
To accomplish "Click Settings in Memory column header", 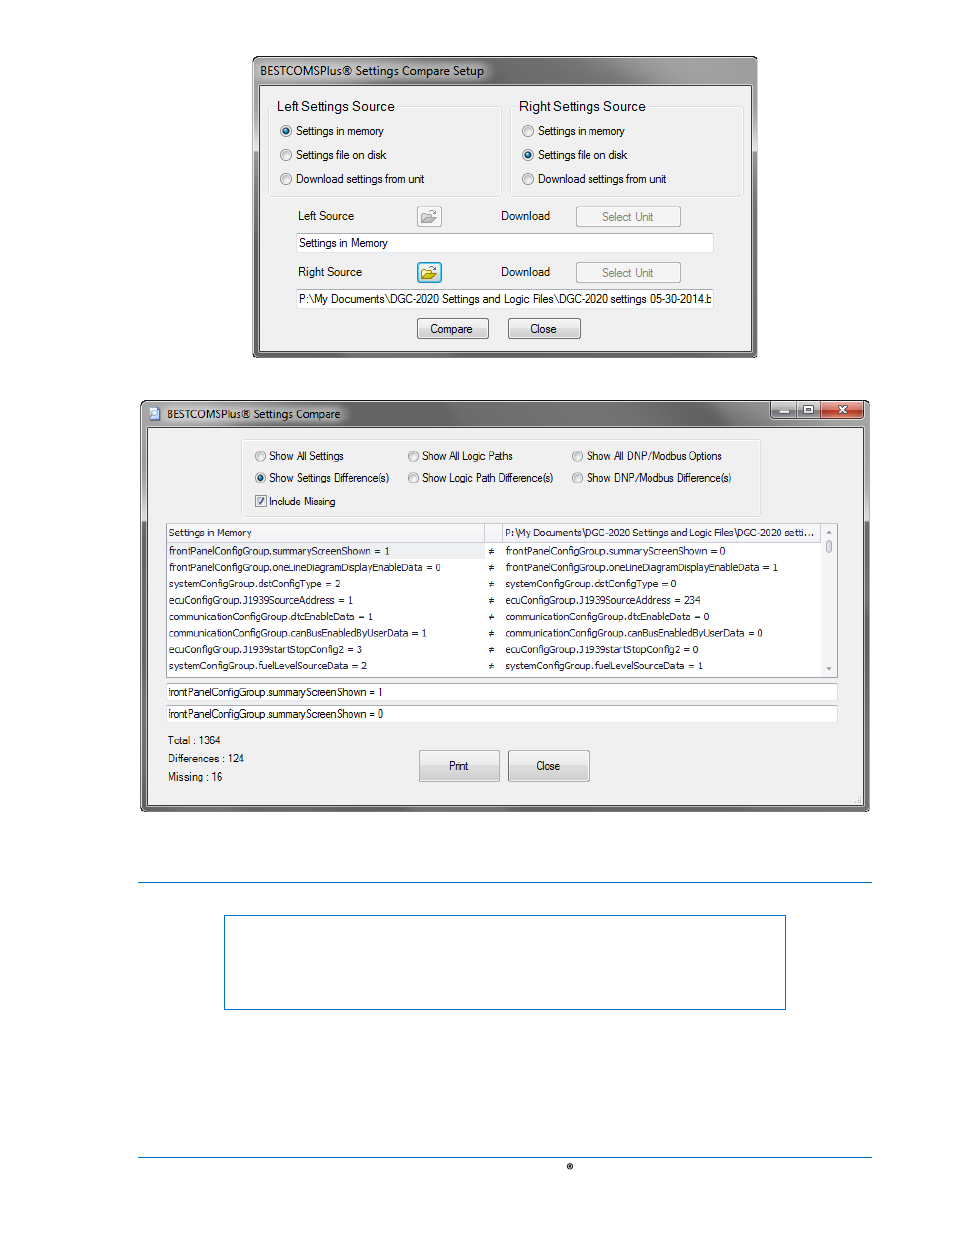I will click(325, 533).
